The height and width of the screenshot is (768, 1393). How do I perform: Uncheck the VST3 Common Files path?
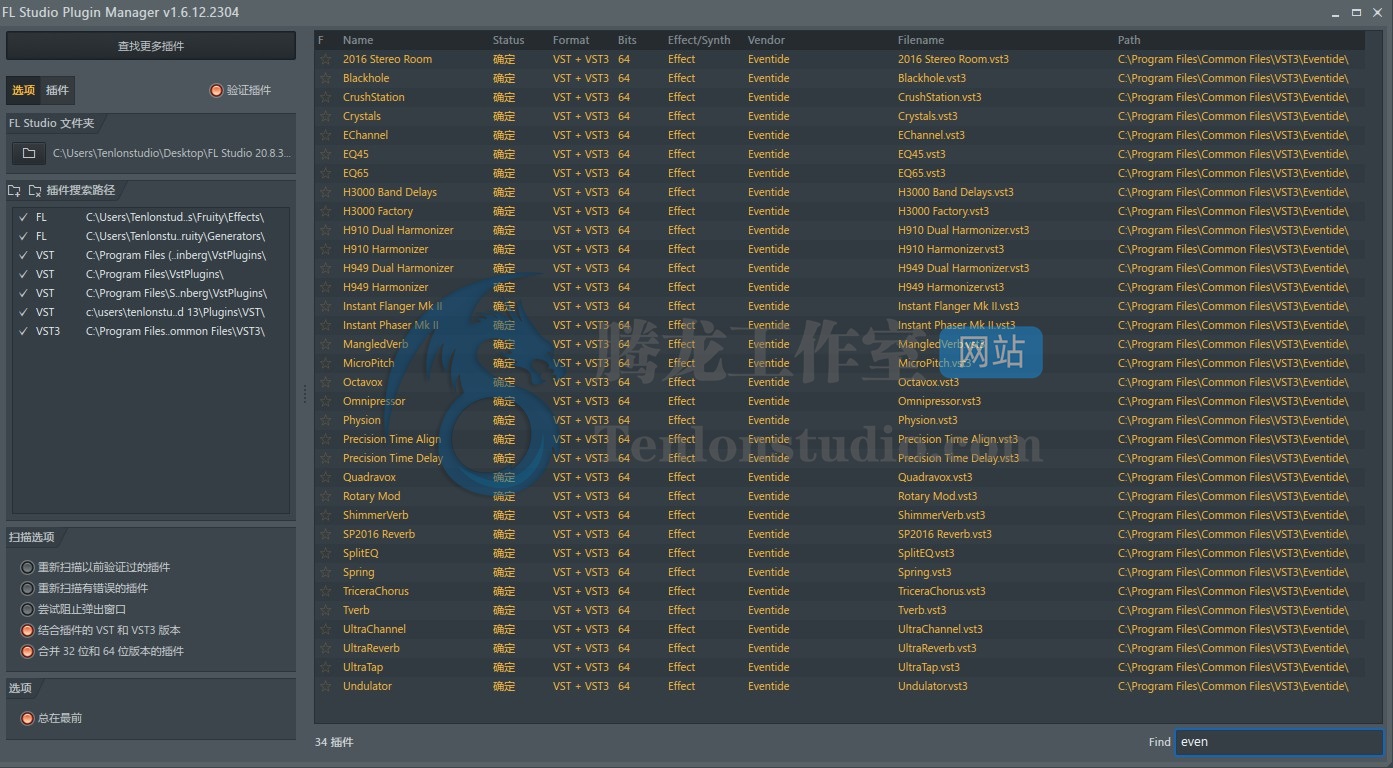[x=23, y=331]
